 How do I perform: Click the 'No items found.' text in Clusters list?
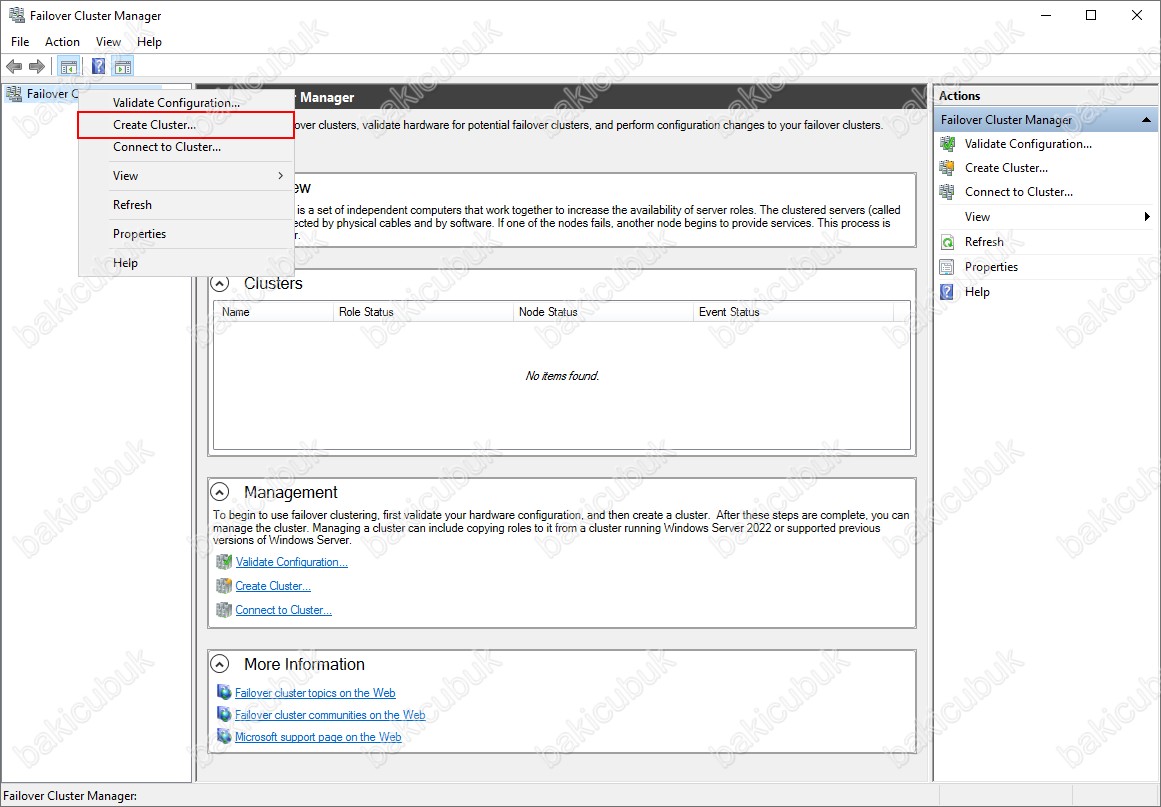[562, 376]
